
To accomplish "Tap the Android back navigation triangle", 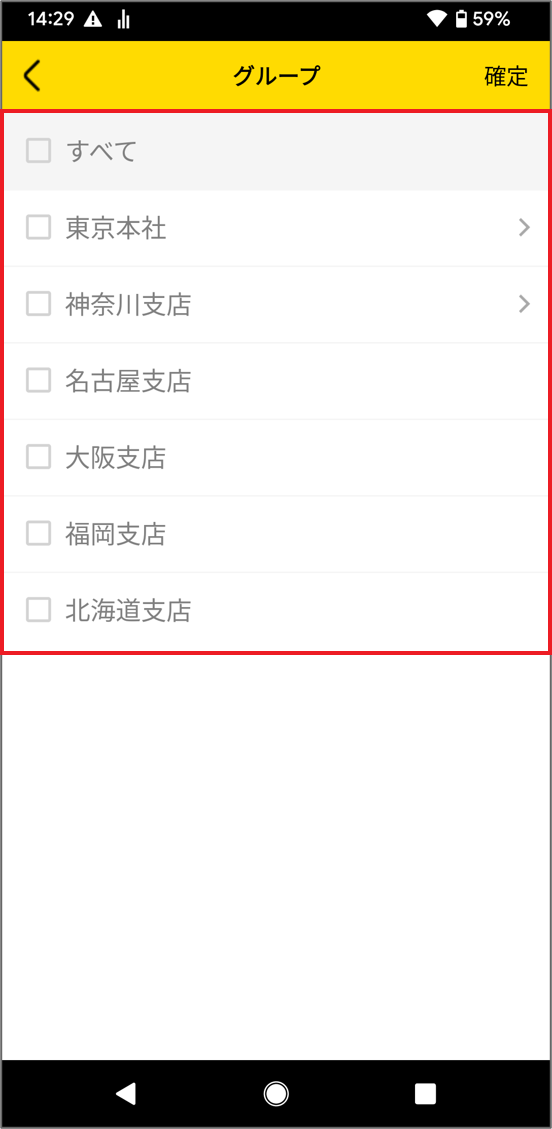I will click(x=126, y=1094).
